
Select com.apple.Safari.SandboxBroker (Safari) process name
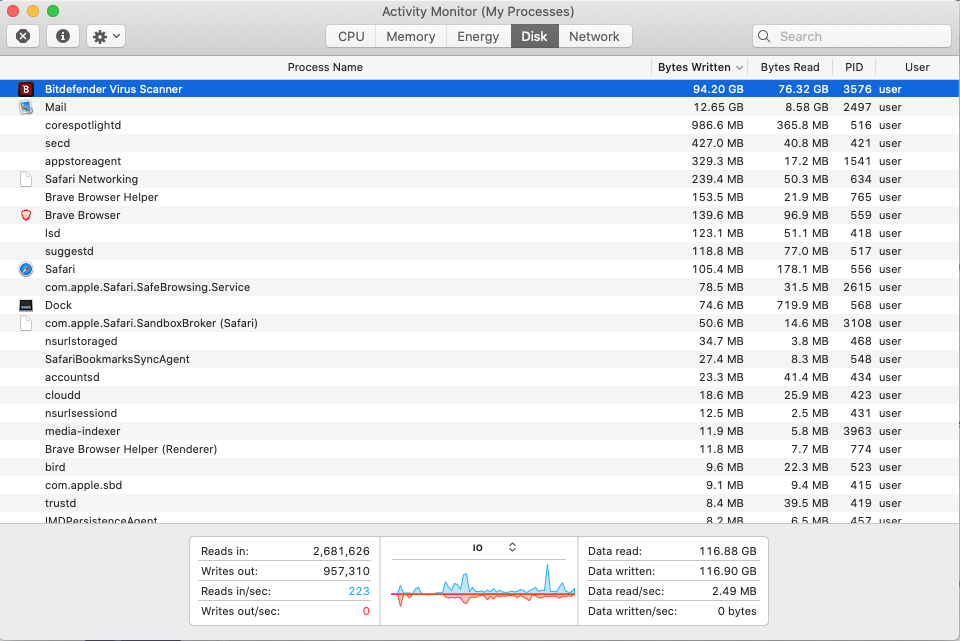tap(151, 323)
